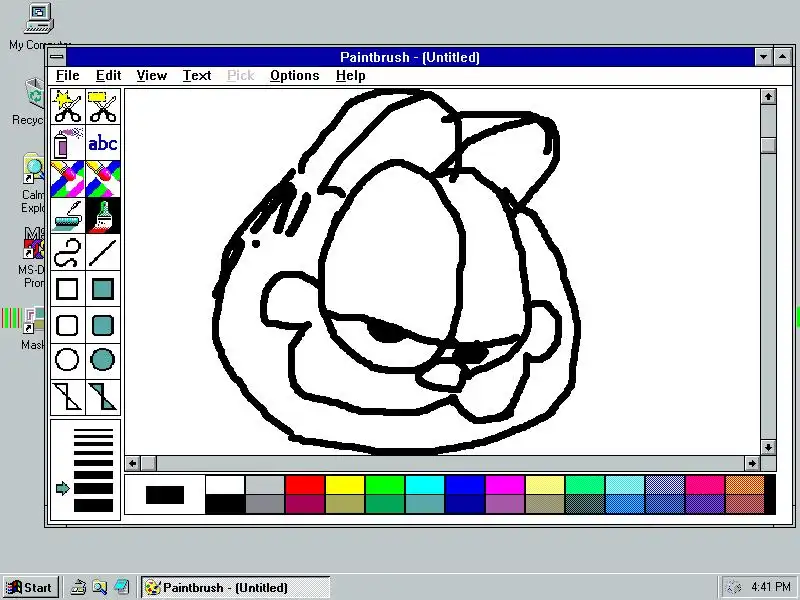This screenshot has height=600, width=800.
Task: Select the Brush tool
Action: (103, 215)
